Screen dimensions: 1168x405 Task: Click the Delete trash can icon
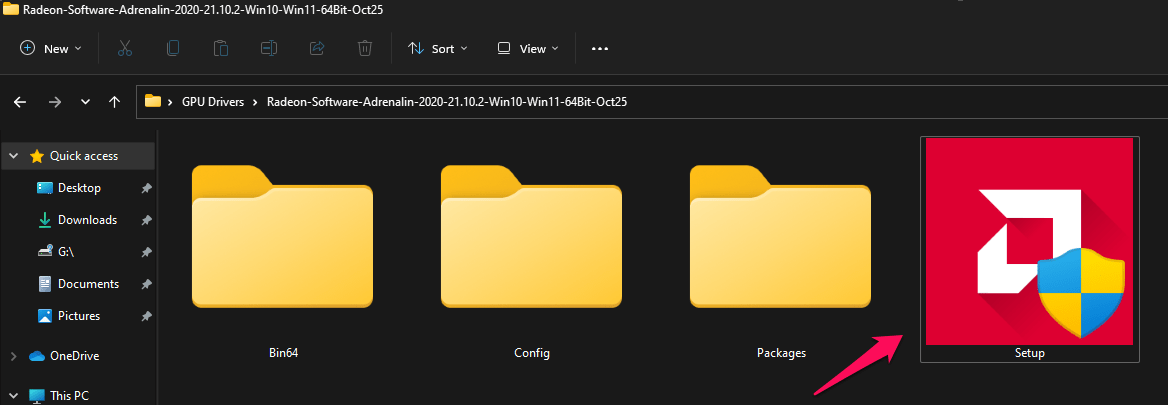pyautogui.click(x=364, y=48)
